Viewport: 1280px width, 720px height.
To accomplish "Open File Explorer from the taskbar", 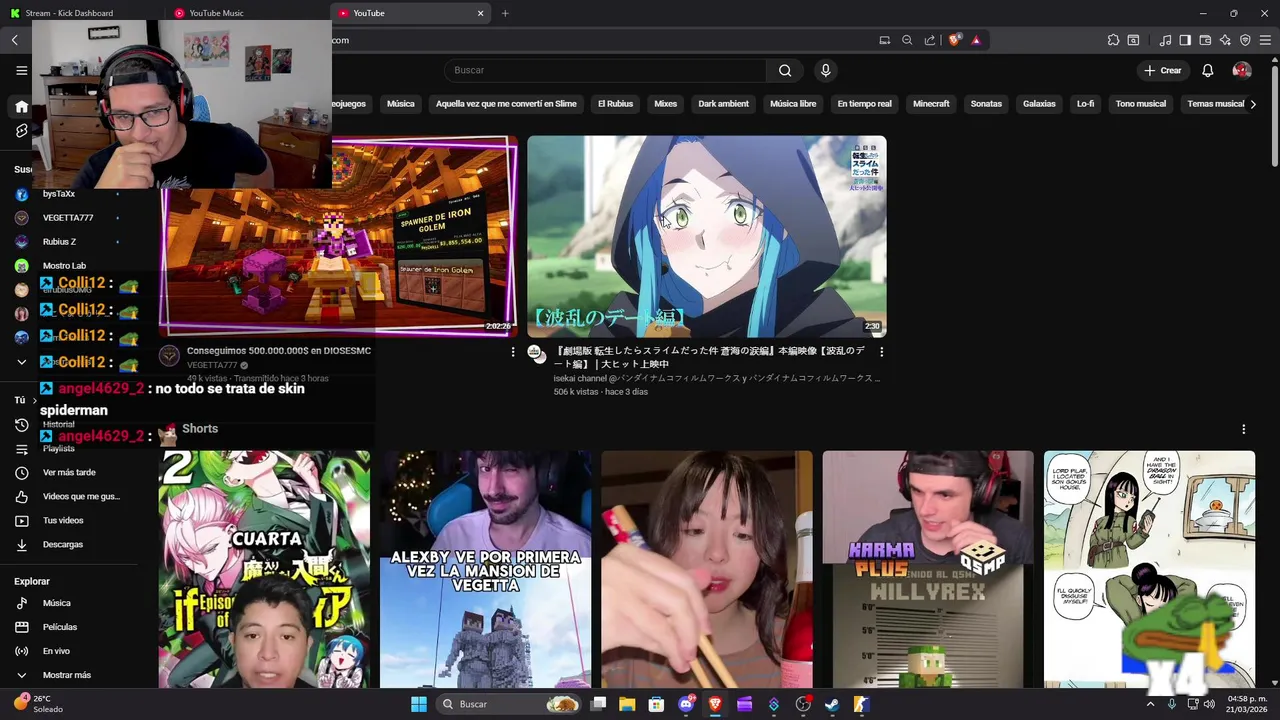I will click(x=627, y=704).
